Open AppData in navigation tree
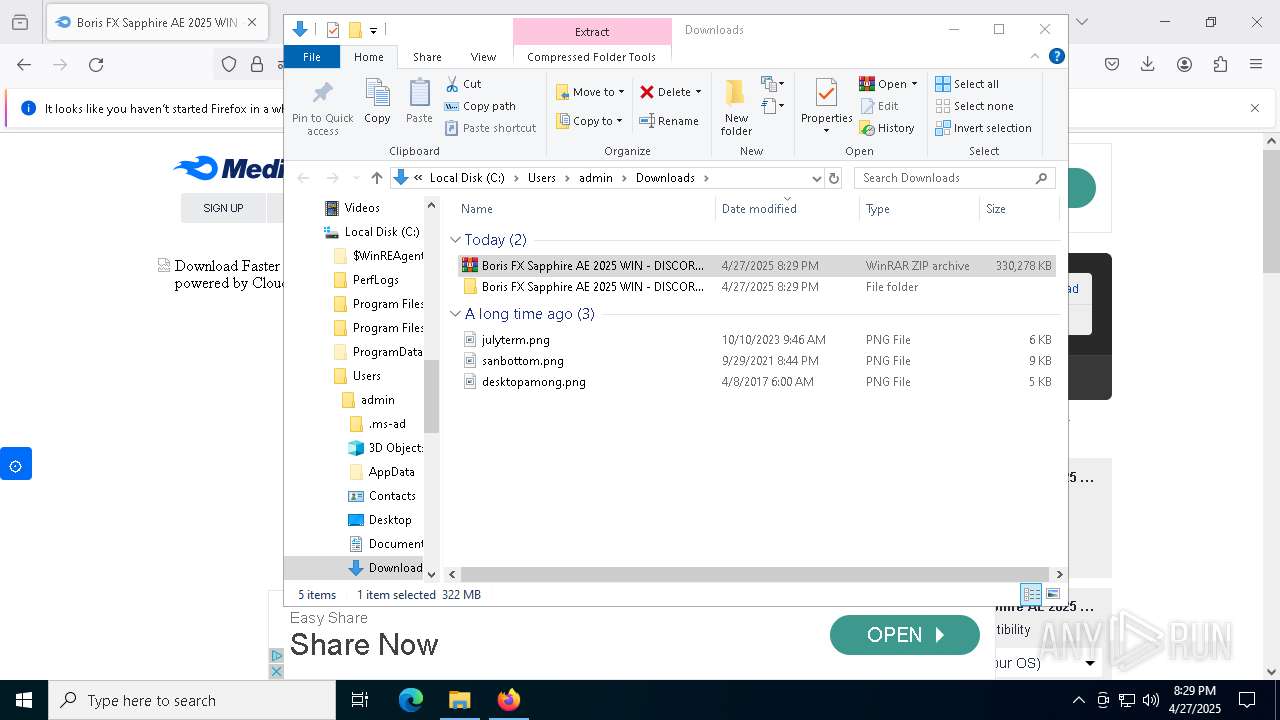This screenshot has width=1280, height=720. pos(381,472)
